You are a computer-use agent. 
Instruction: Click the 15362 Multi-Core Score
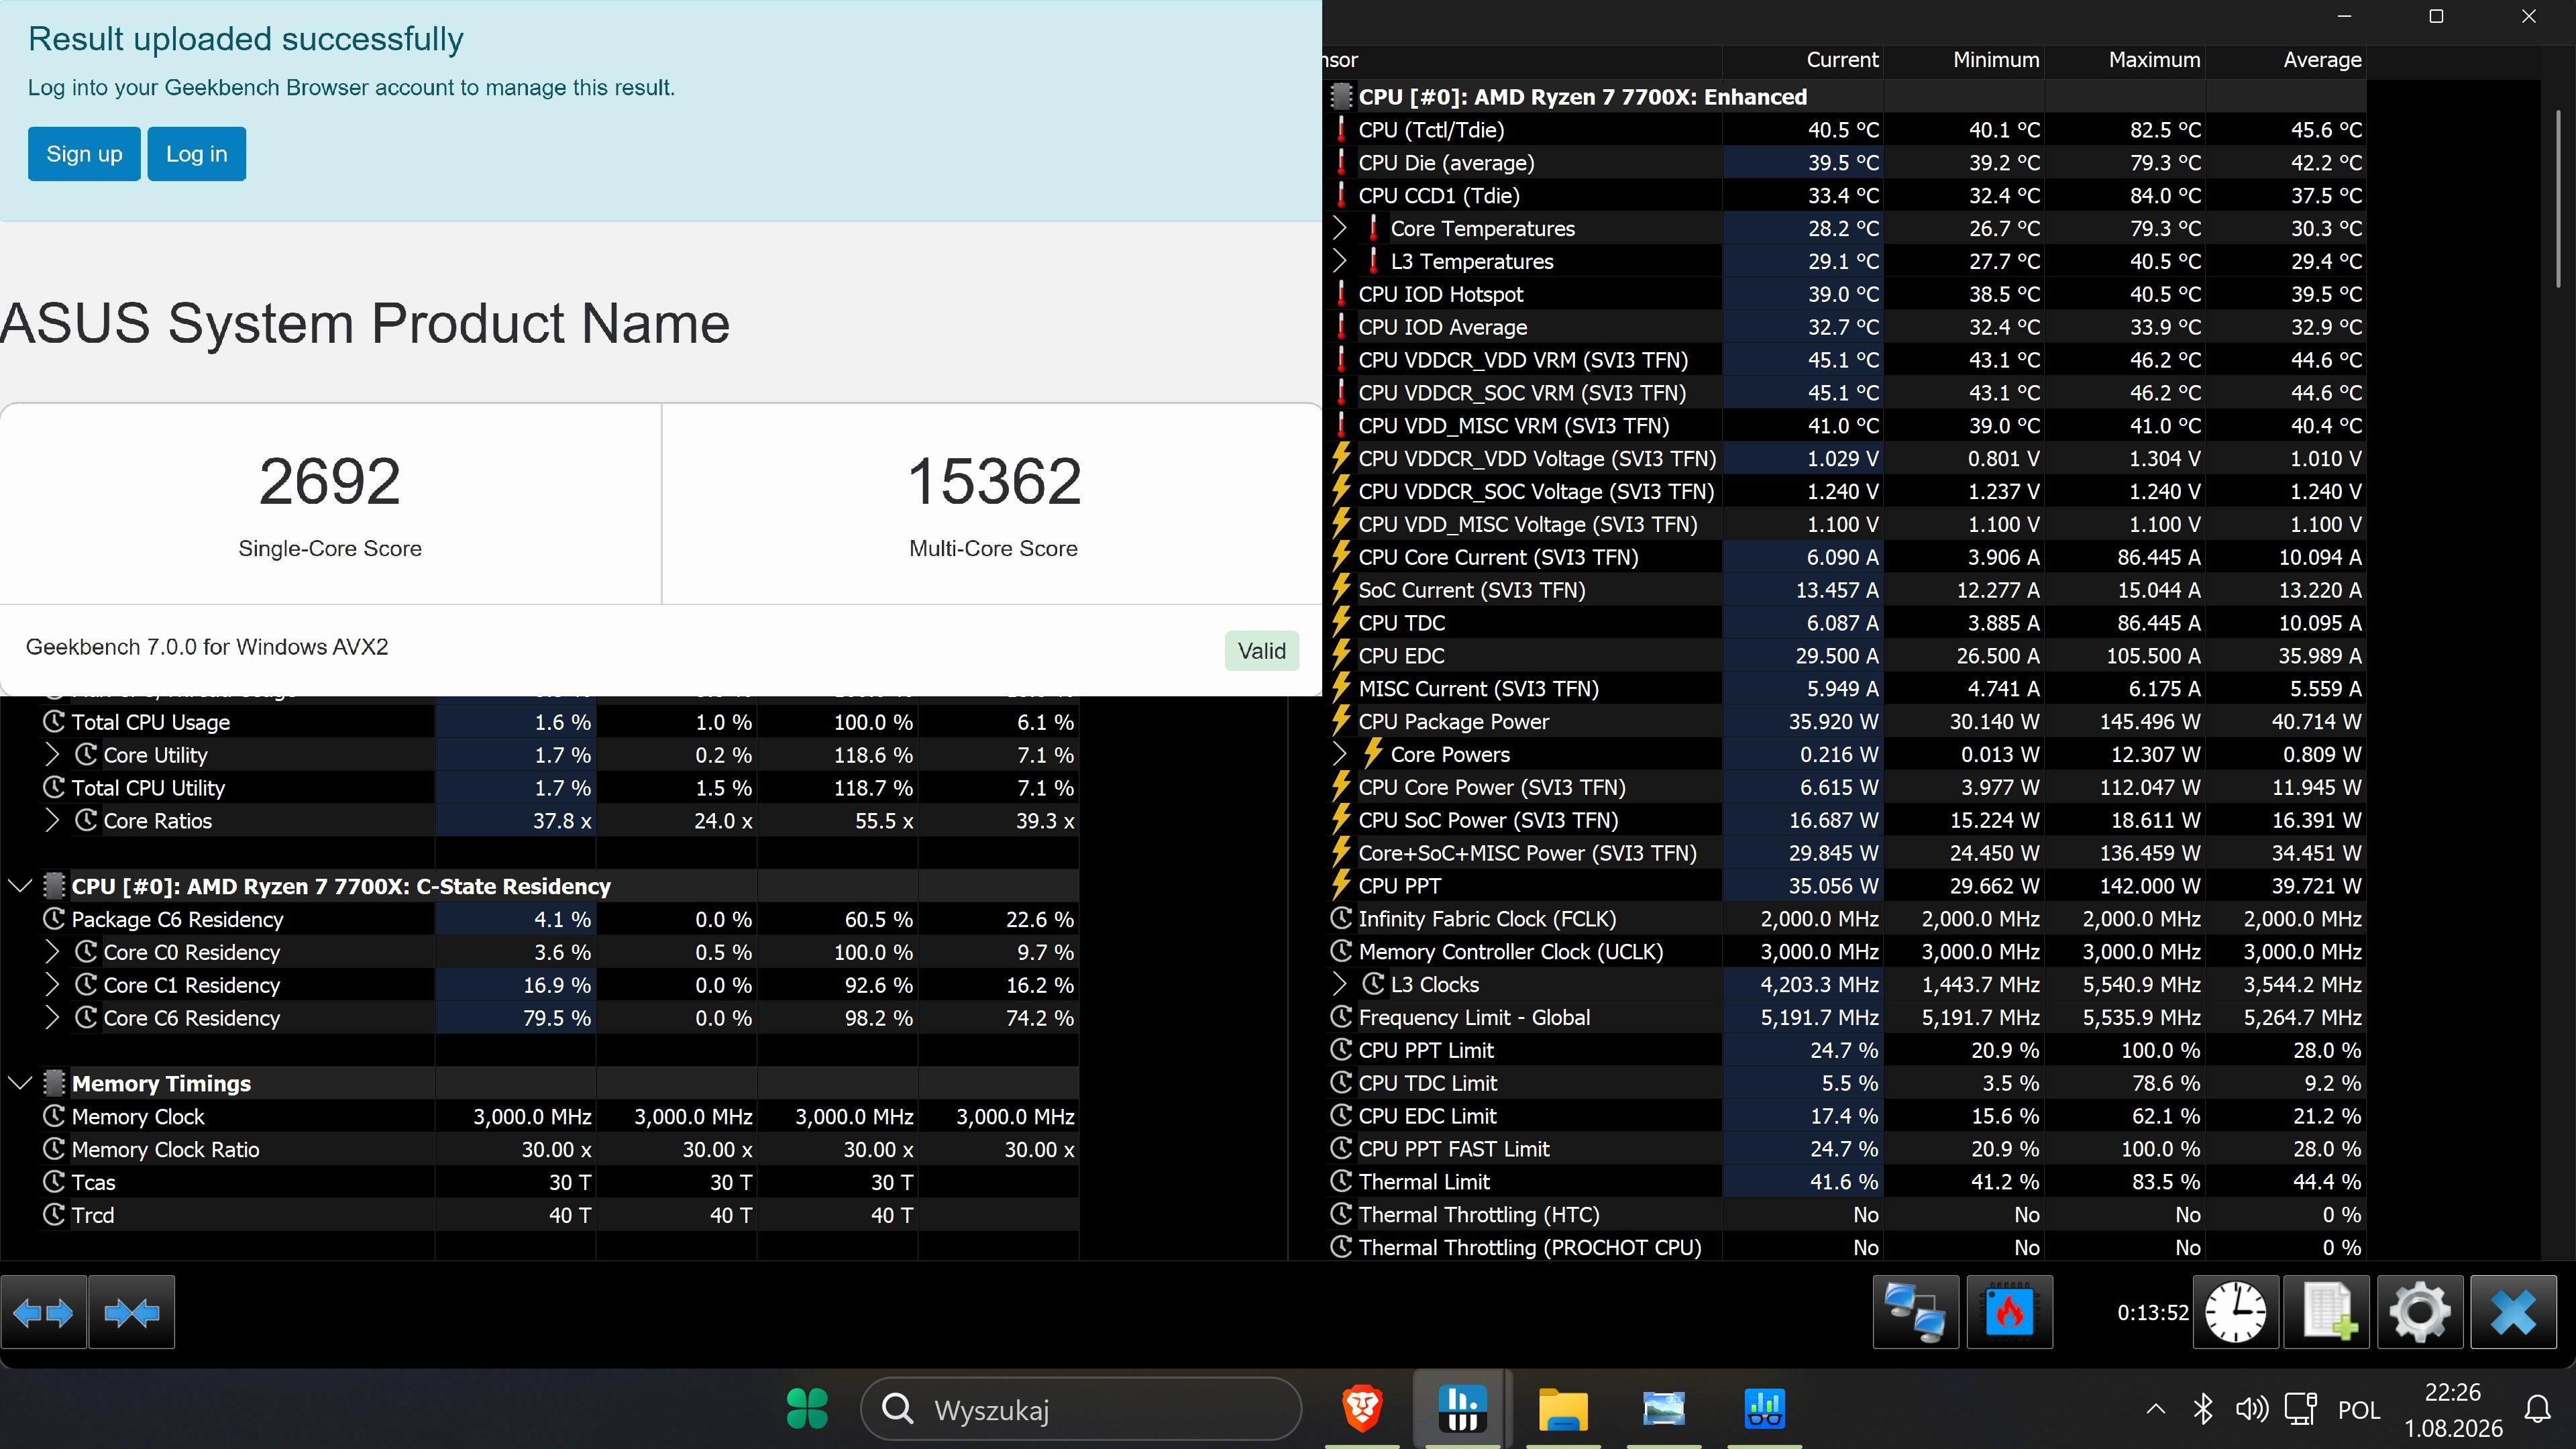pyautogui.click(x=994, y=481)
